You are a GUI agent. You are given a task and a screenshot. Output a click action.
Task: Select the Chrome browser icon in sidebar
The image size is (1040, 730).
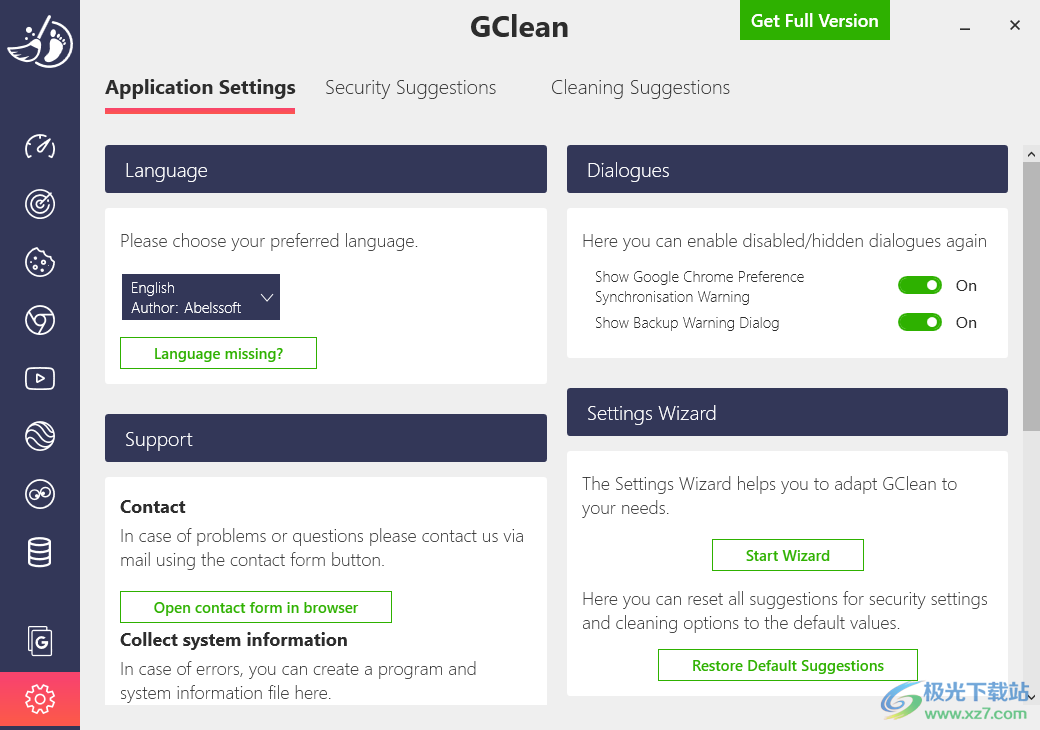tap(40, 320)
